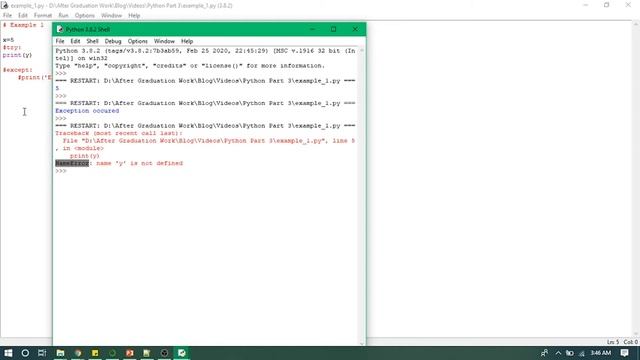
Task: Click the 'Col: 0' indicator in the status bar
Action: point(630,342)
